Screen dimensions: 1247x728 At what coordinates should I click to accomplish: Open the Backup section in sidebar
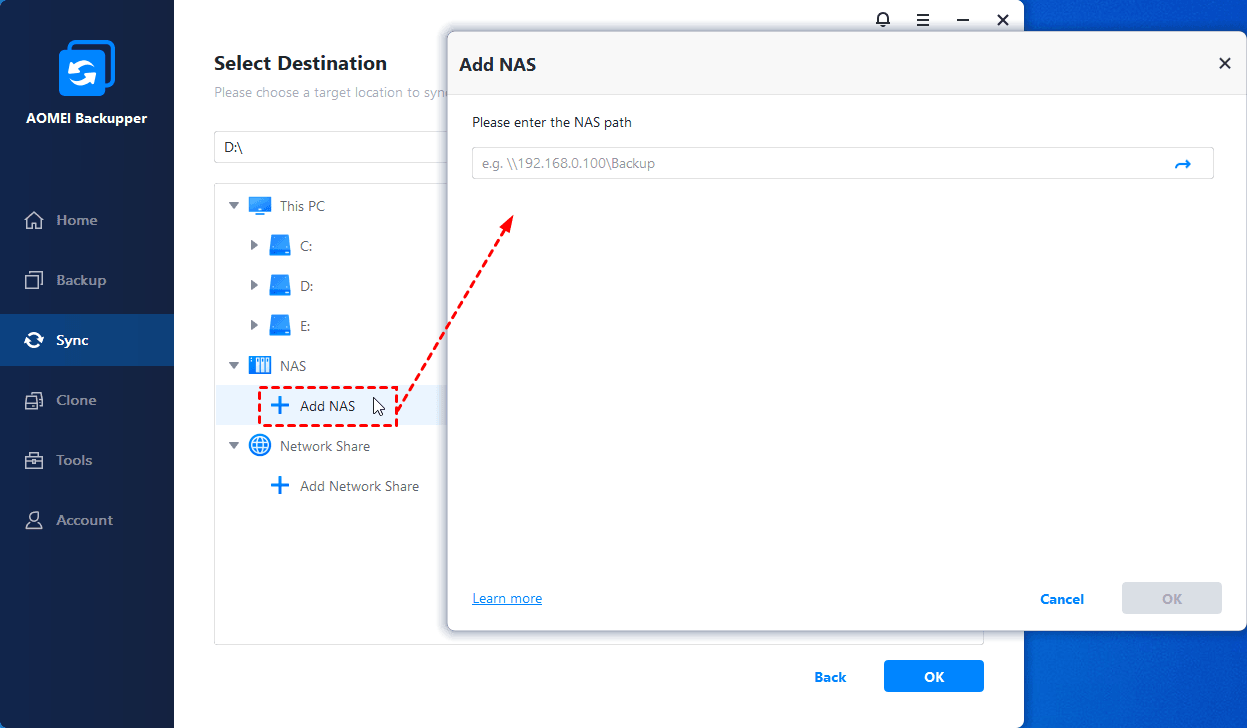point(80,280)
